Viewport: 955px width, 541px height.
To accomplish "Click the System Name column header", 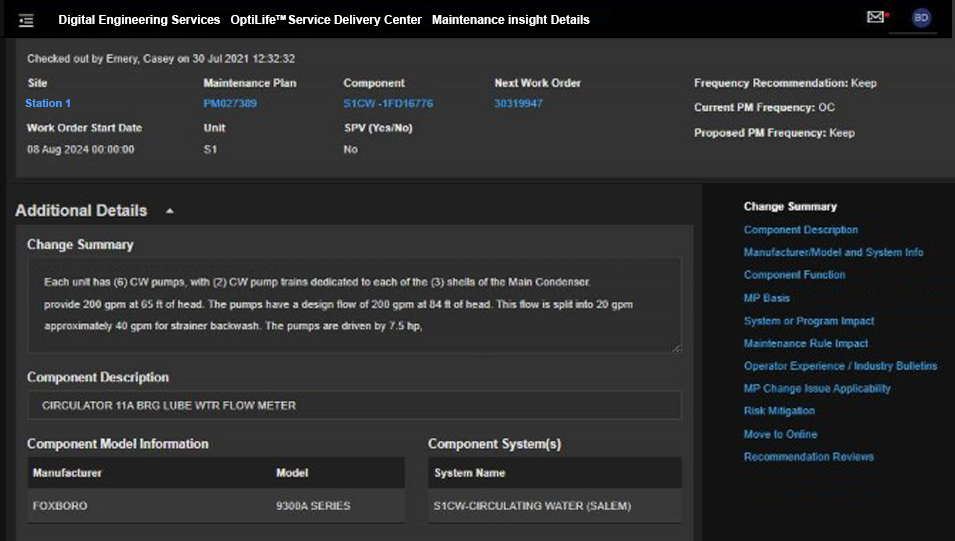I will 470,473.
